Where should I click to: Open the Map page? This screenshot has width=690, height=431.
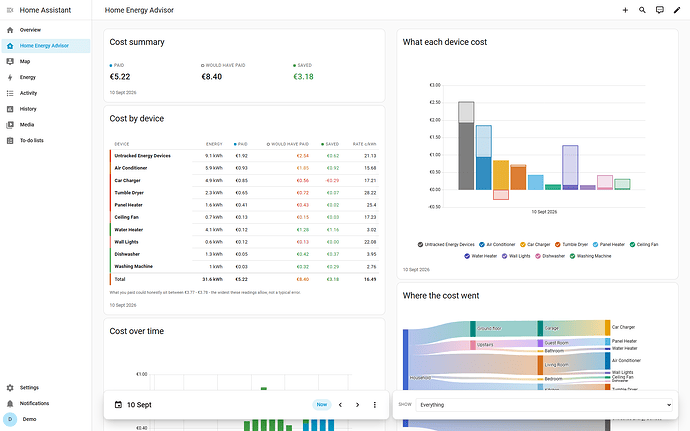[46, 62]
